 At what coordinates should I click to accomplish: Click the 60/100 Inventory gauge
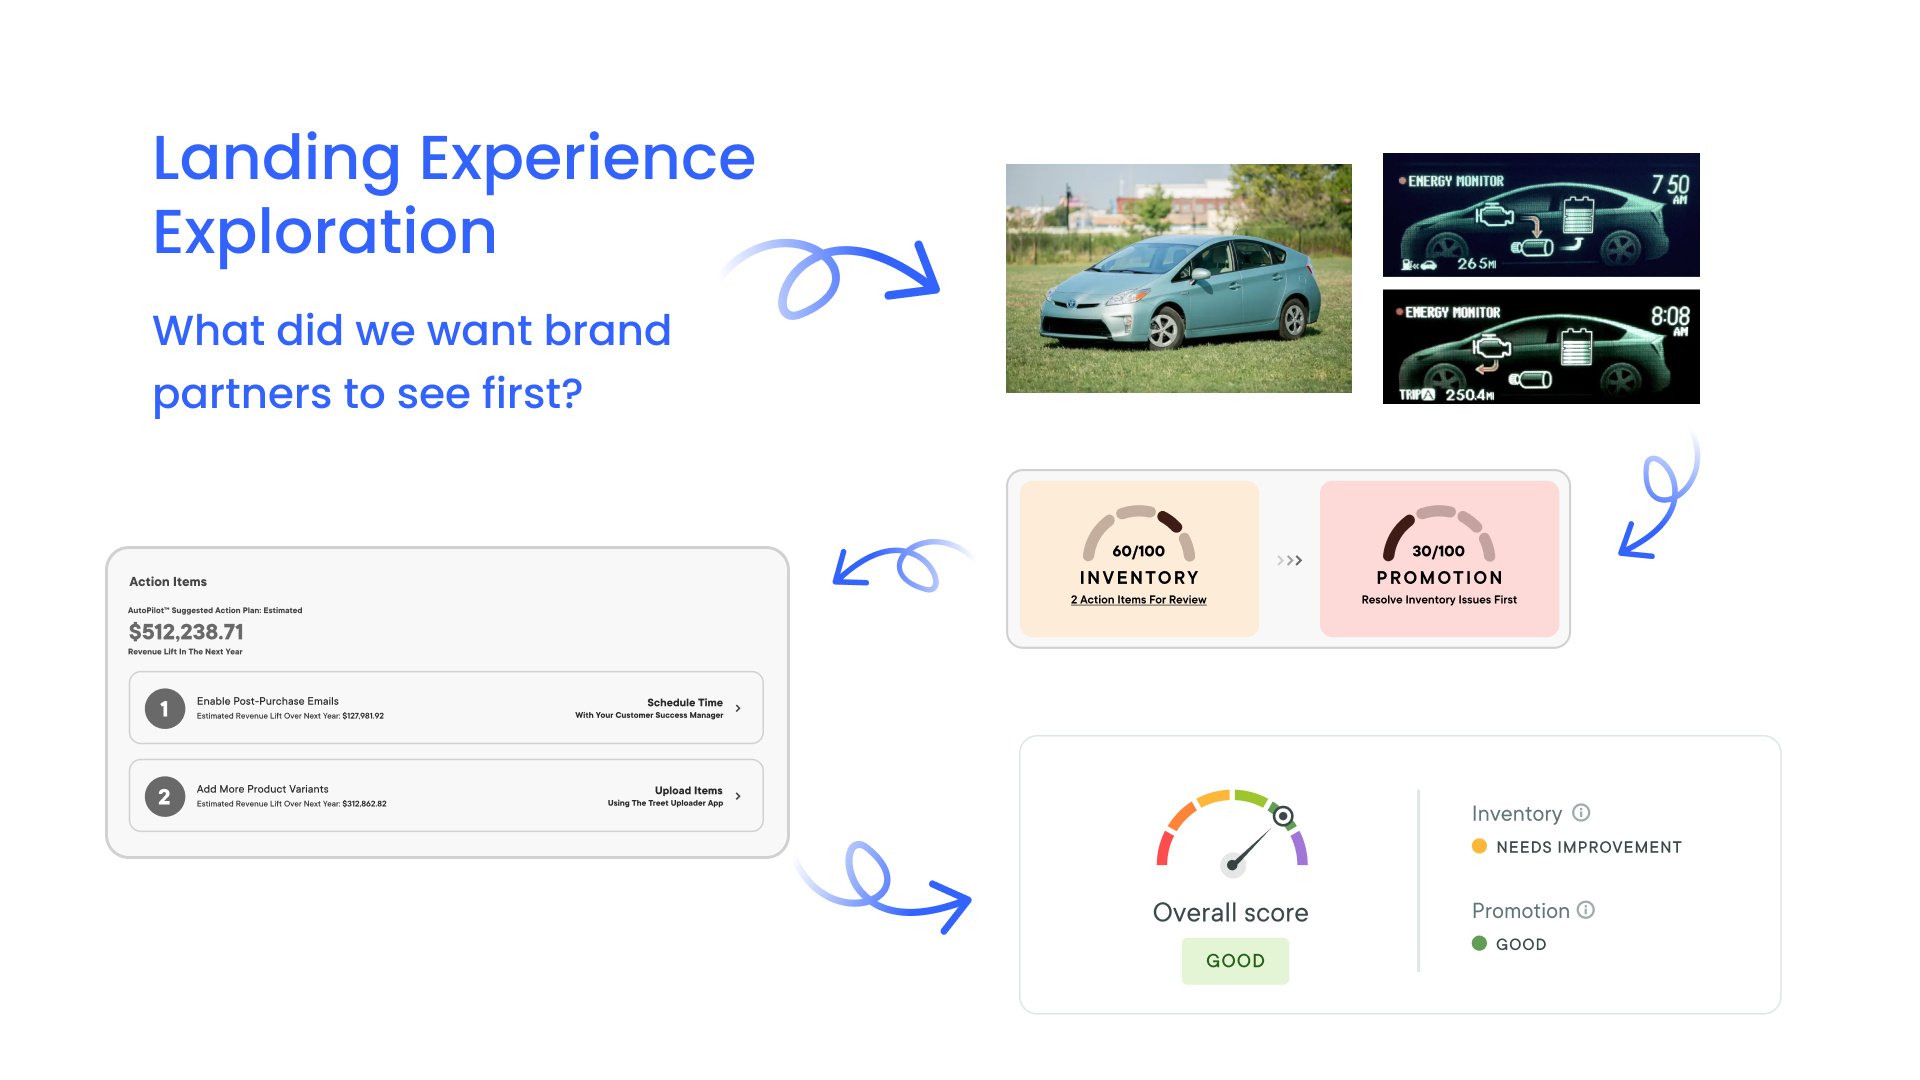click(x=1139, y=534)
